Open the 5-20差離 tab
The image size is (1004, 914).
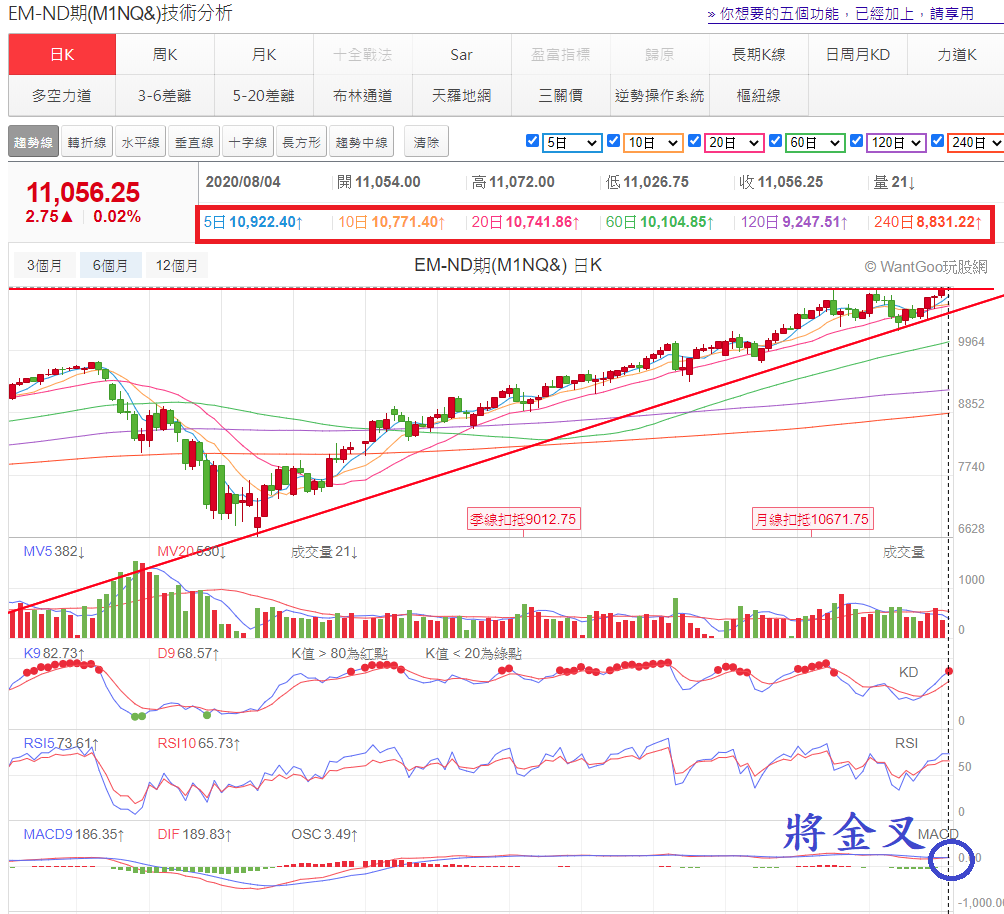(x=264, y=95)
